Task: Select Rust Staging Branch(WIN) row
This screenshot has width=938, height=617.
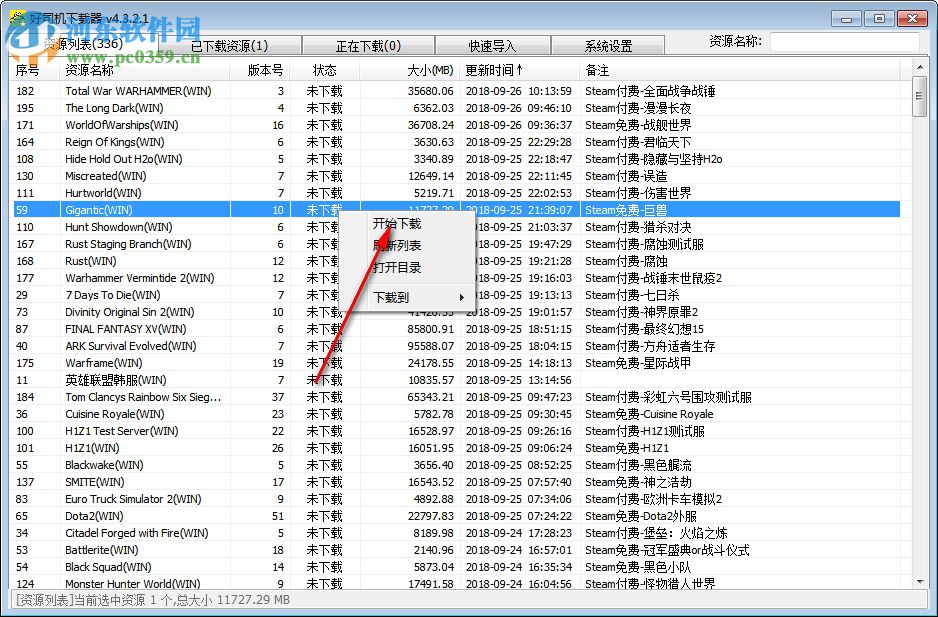Action: pyautogui.click(x=455, y=244)
